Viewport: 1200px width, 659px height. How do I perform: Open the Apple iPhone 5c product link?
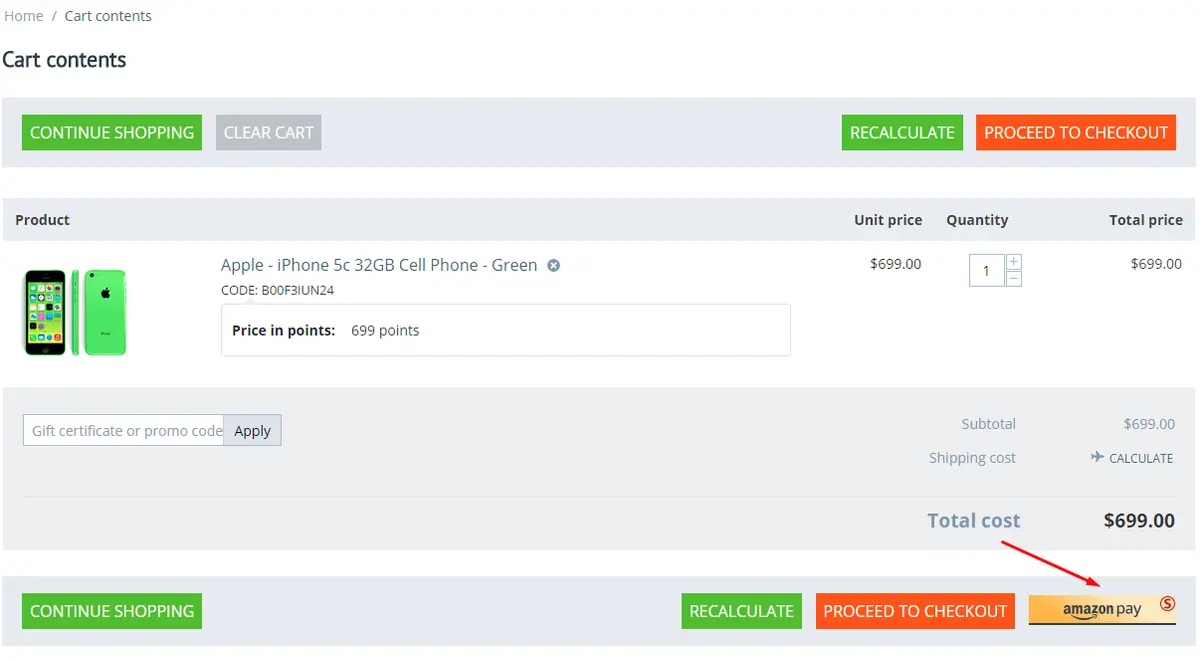(x=379, y=265)
